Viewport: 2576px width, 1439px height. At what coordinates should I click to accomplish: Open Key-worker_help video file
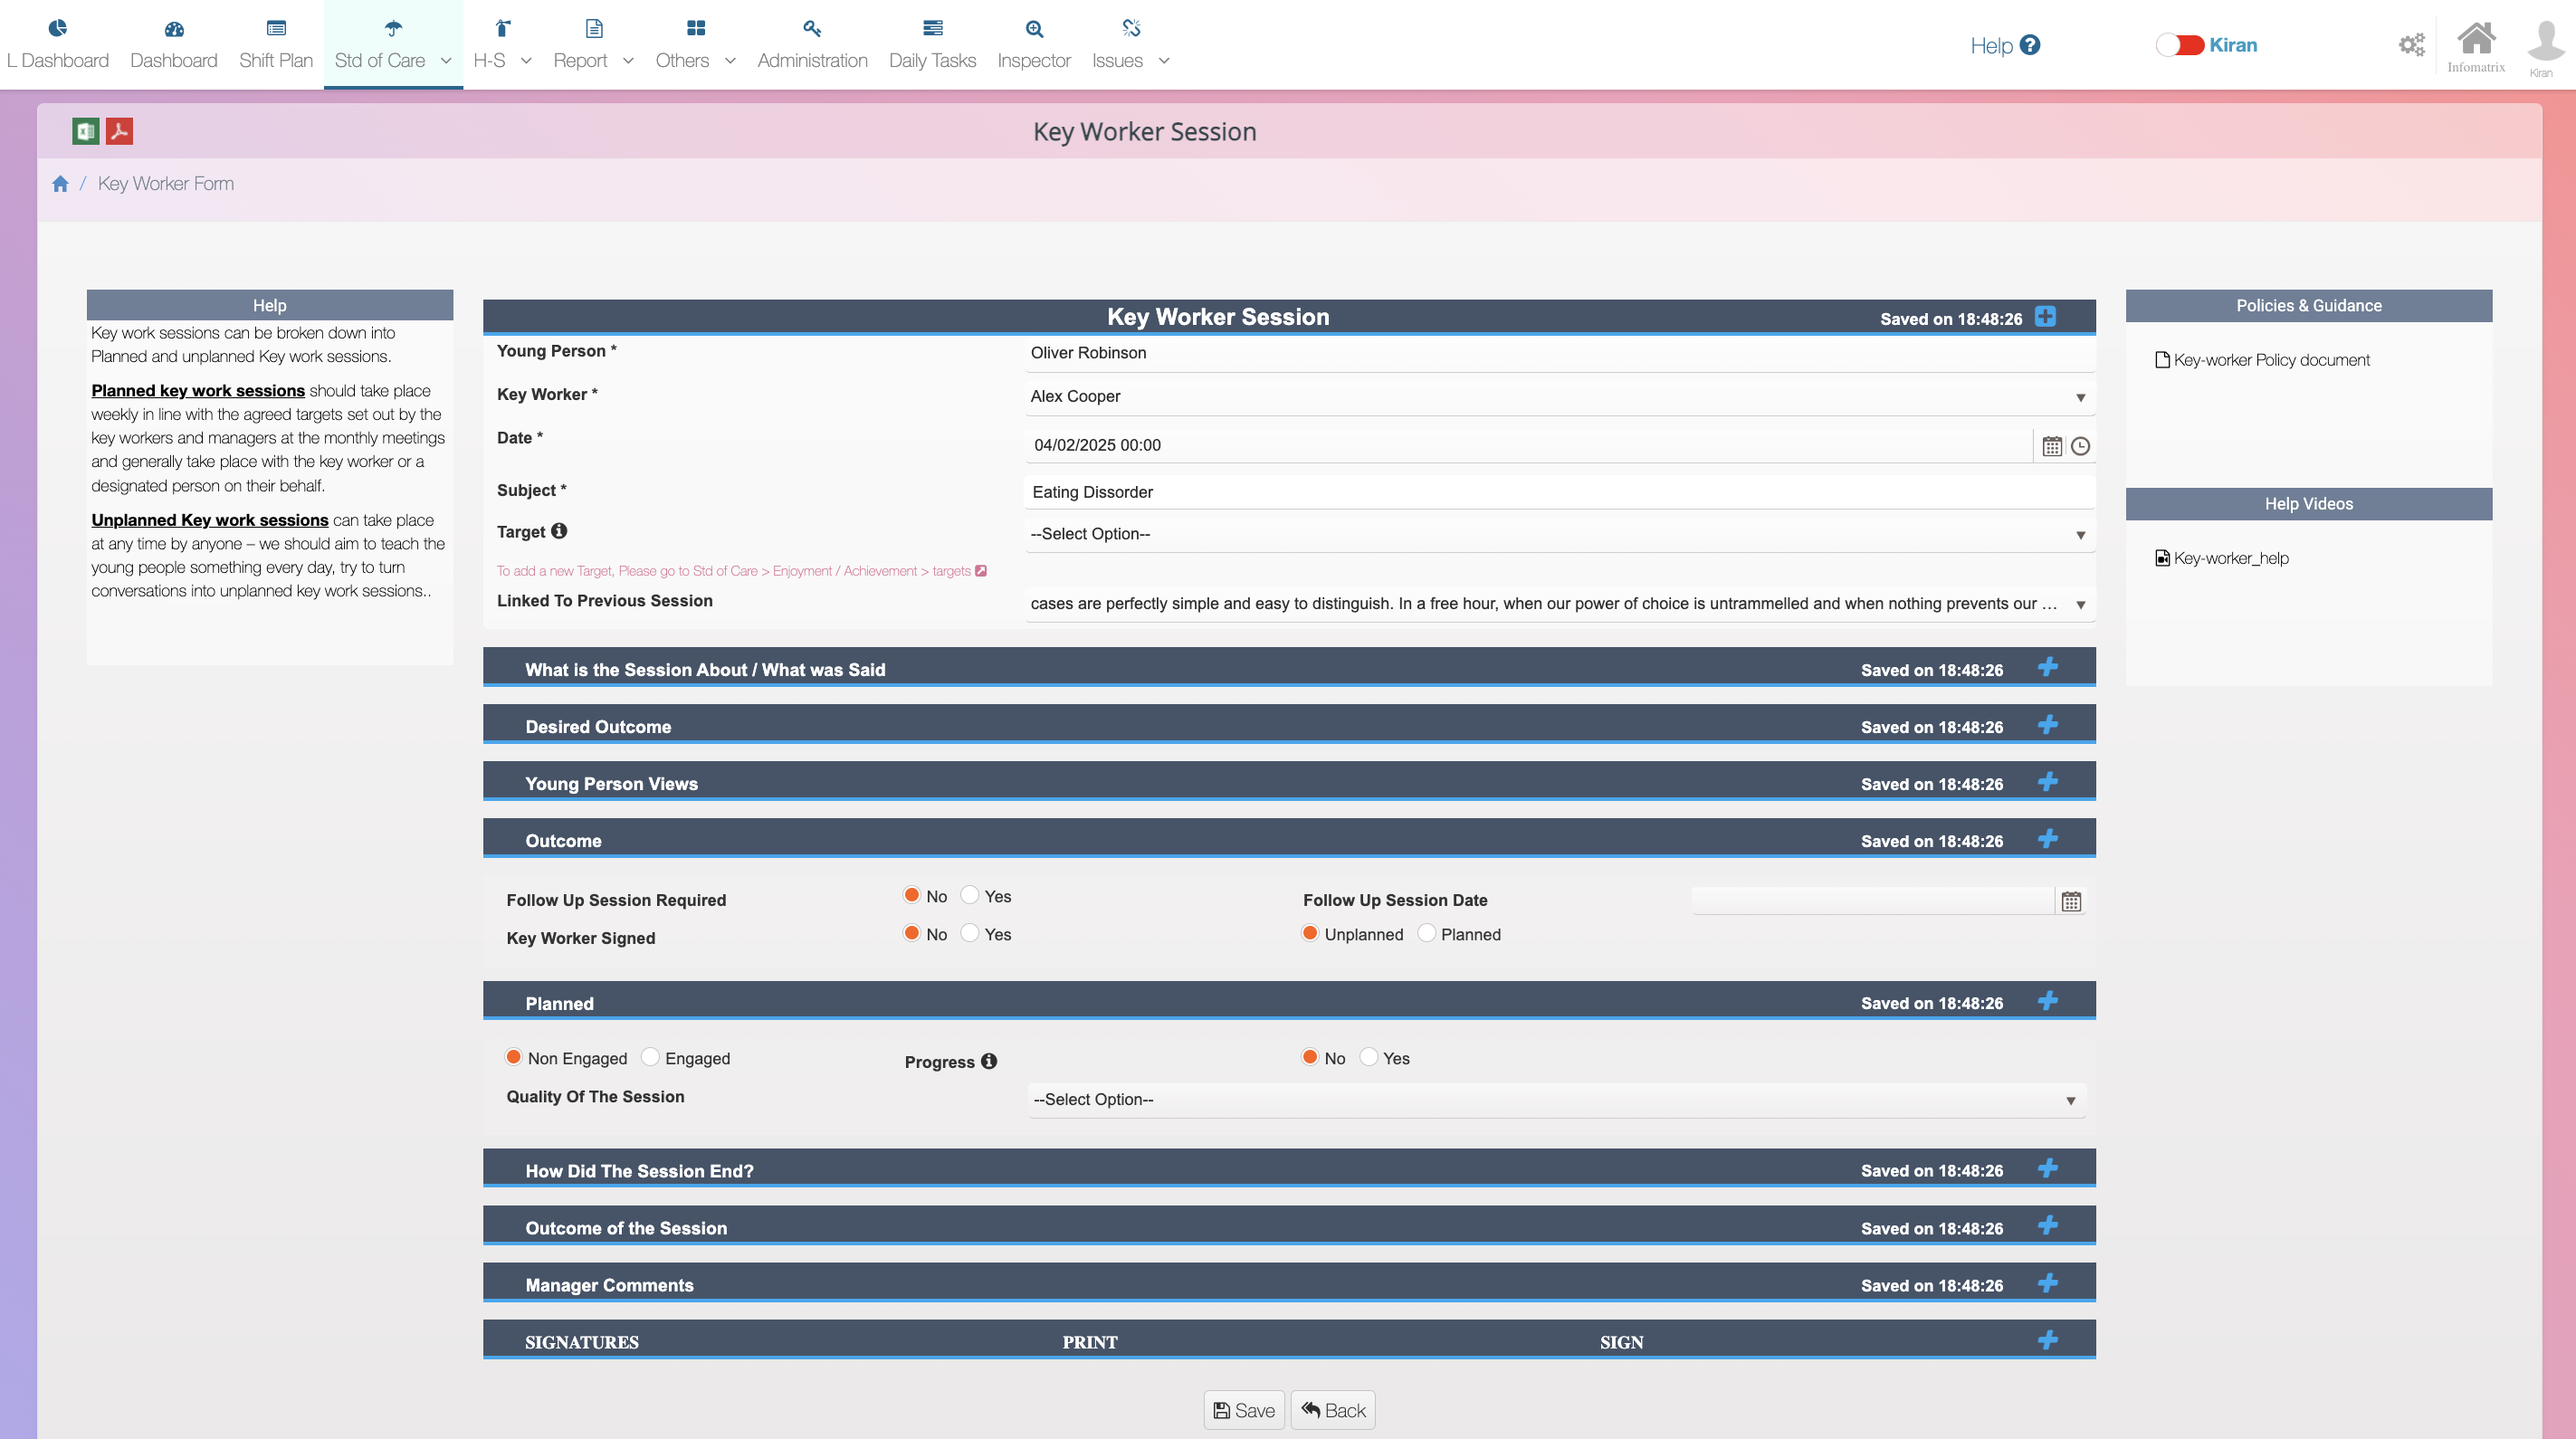pos(2222,558)
